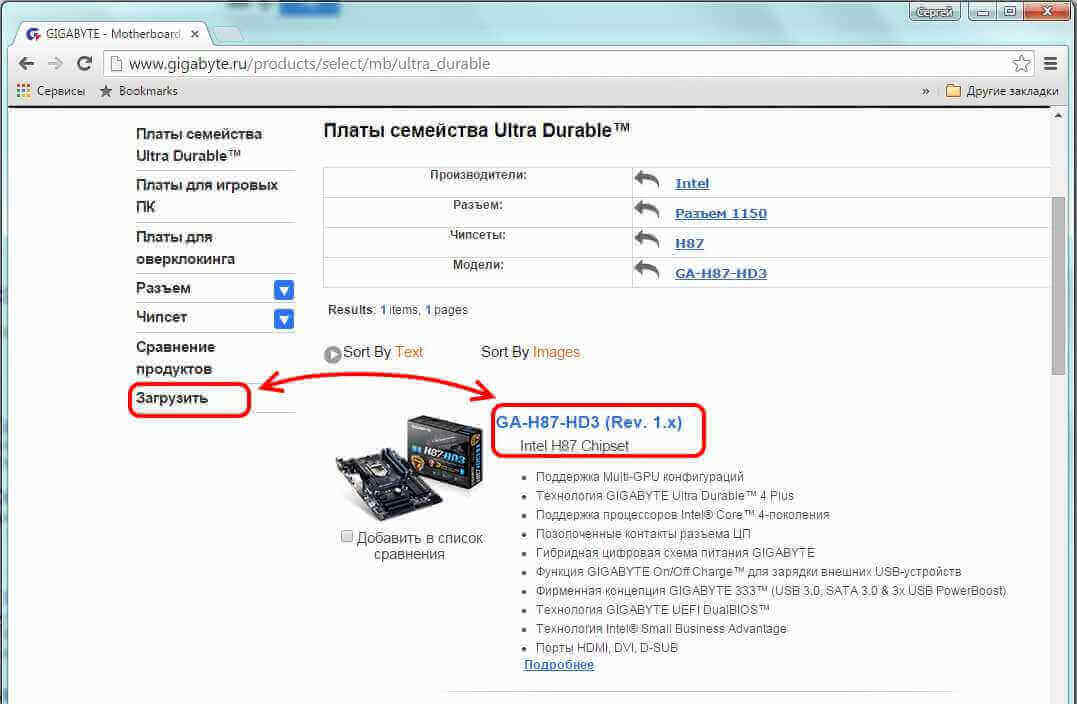Tick Добавить в список сравнения checkbox

[347, 536]
